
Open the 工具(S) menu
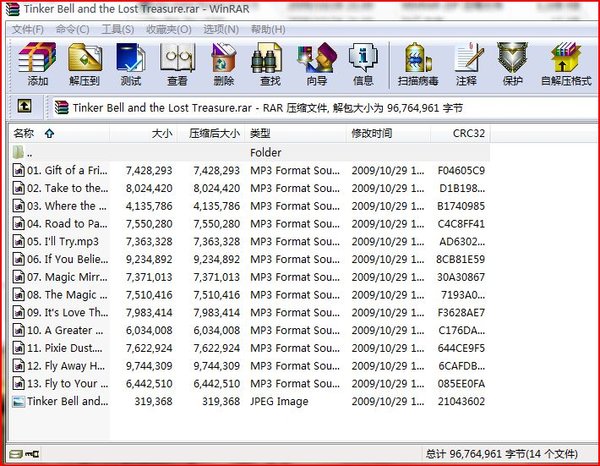click(x=117, y=29)
